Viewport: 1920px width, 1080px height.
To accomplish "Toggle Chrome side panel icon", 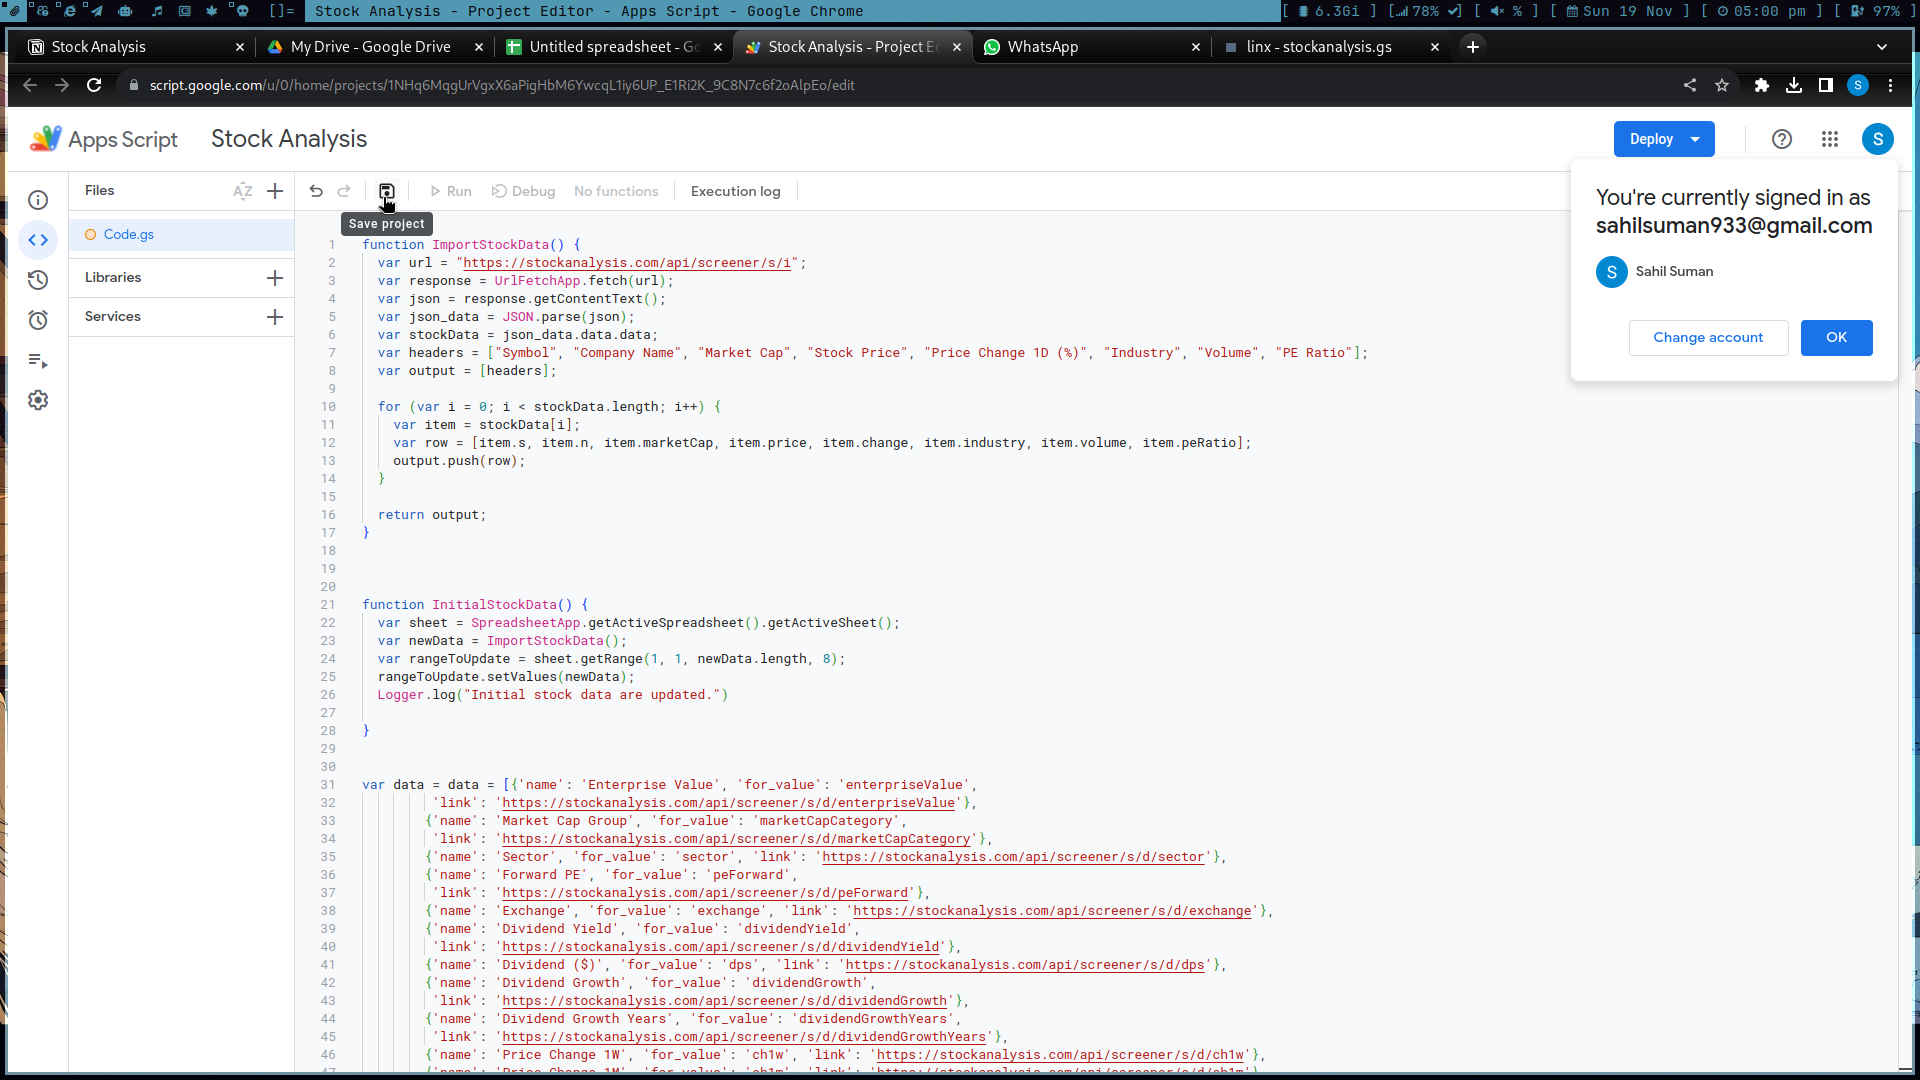I will pyautogui.click(x=1826, y=85).
